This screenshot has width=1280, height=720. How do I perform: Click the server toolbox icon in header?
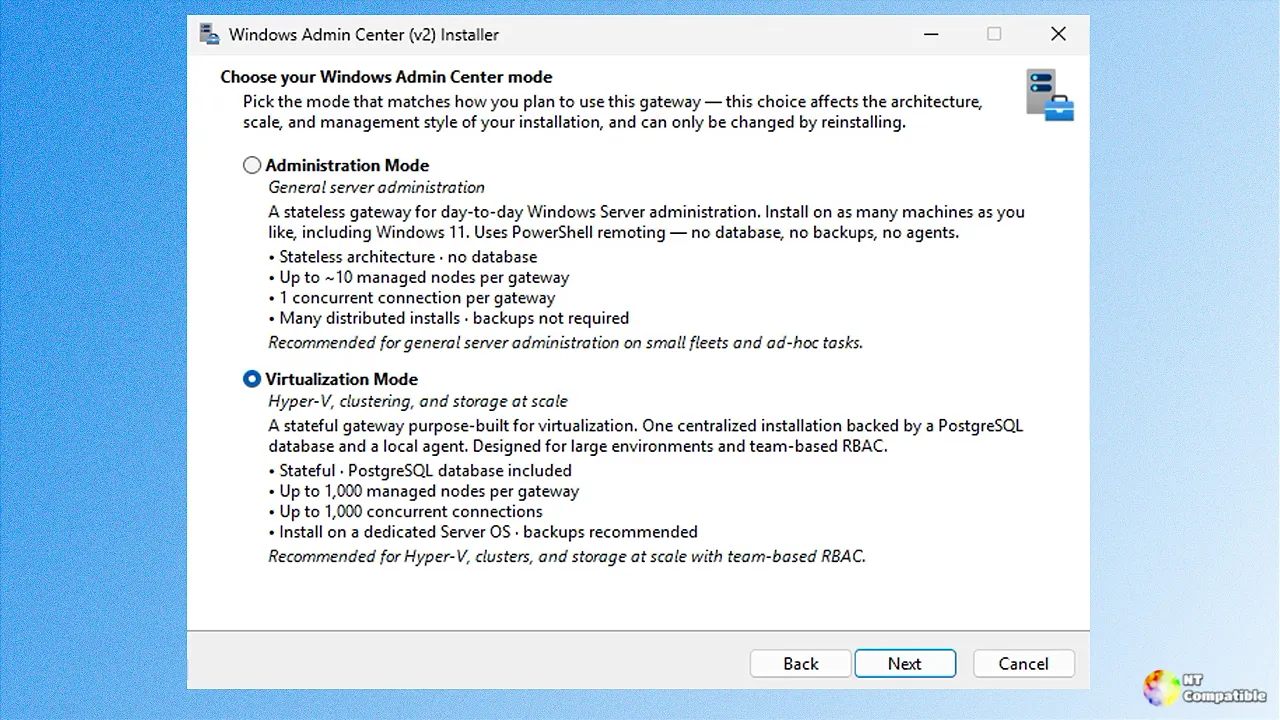(x=1049, y=96)
